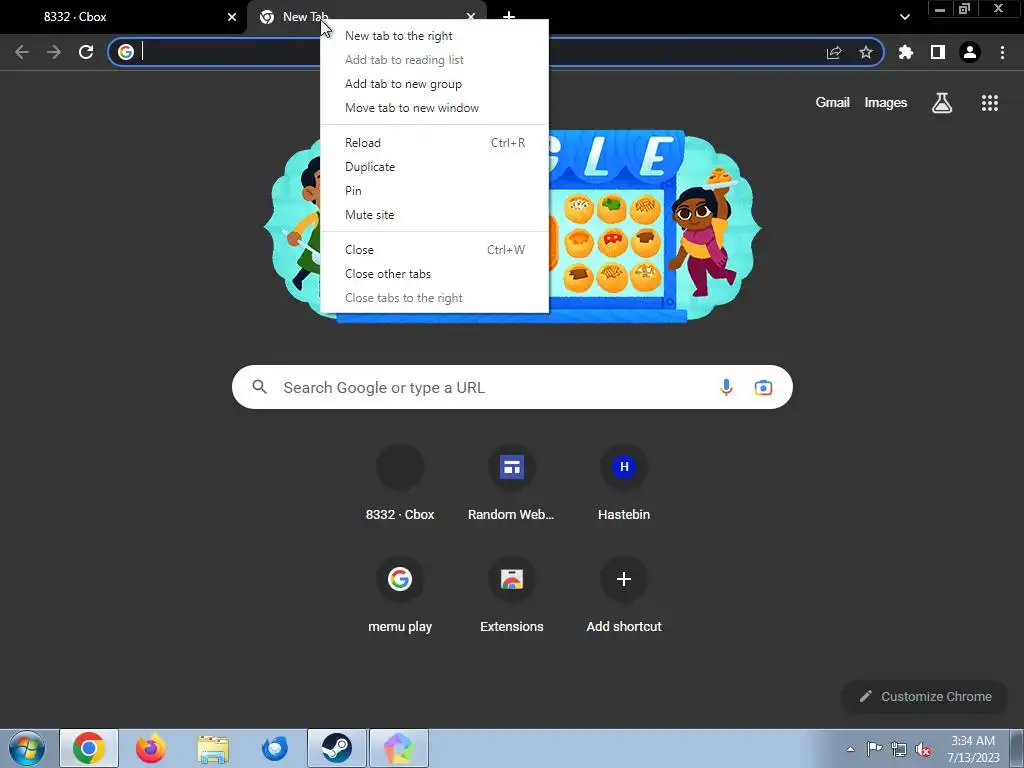The width and height of the screenshot is (1024, 768).
Task: Choose Move tab to new window
Action: pyautogui.click(x=434, y=108)
